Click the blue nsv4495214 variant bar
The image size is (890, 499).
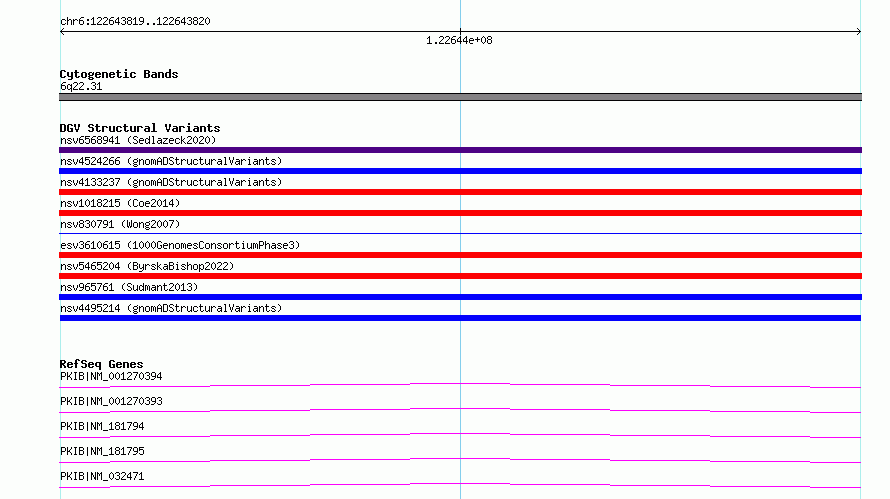point(460,318)
